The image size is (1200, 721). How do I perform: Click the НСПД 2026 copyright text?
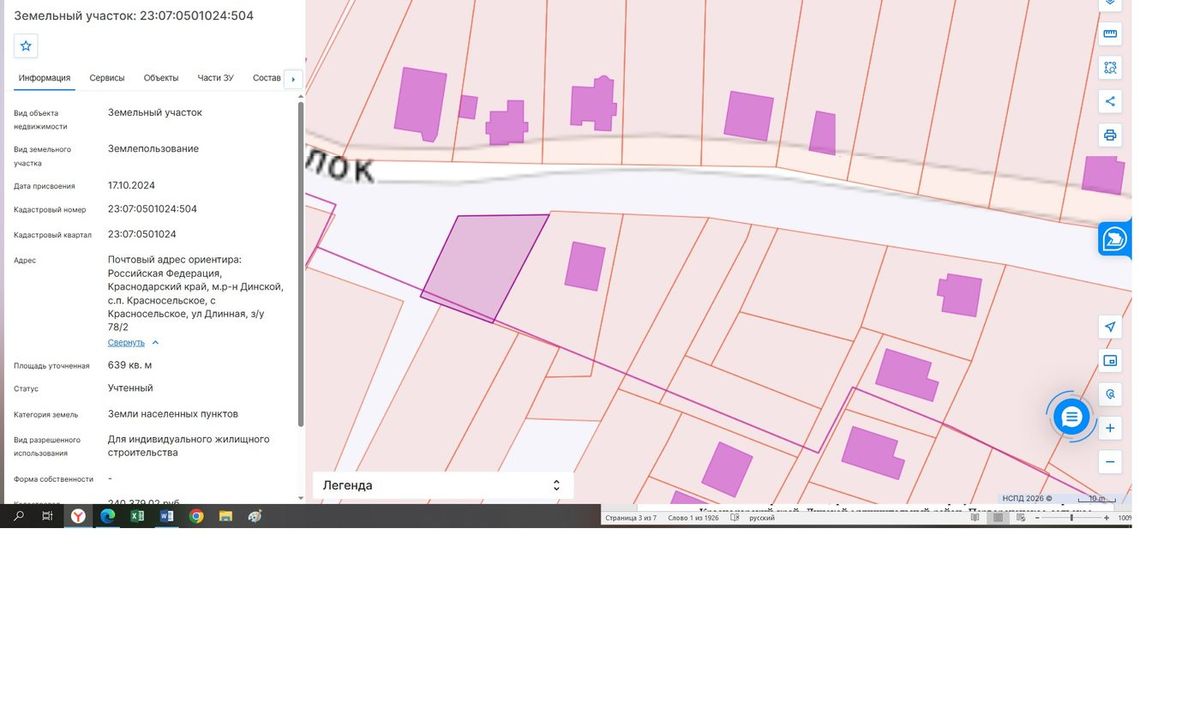(1027, 498)
